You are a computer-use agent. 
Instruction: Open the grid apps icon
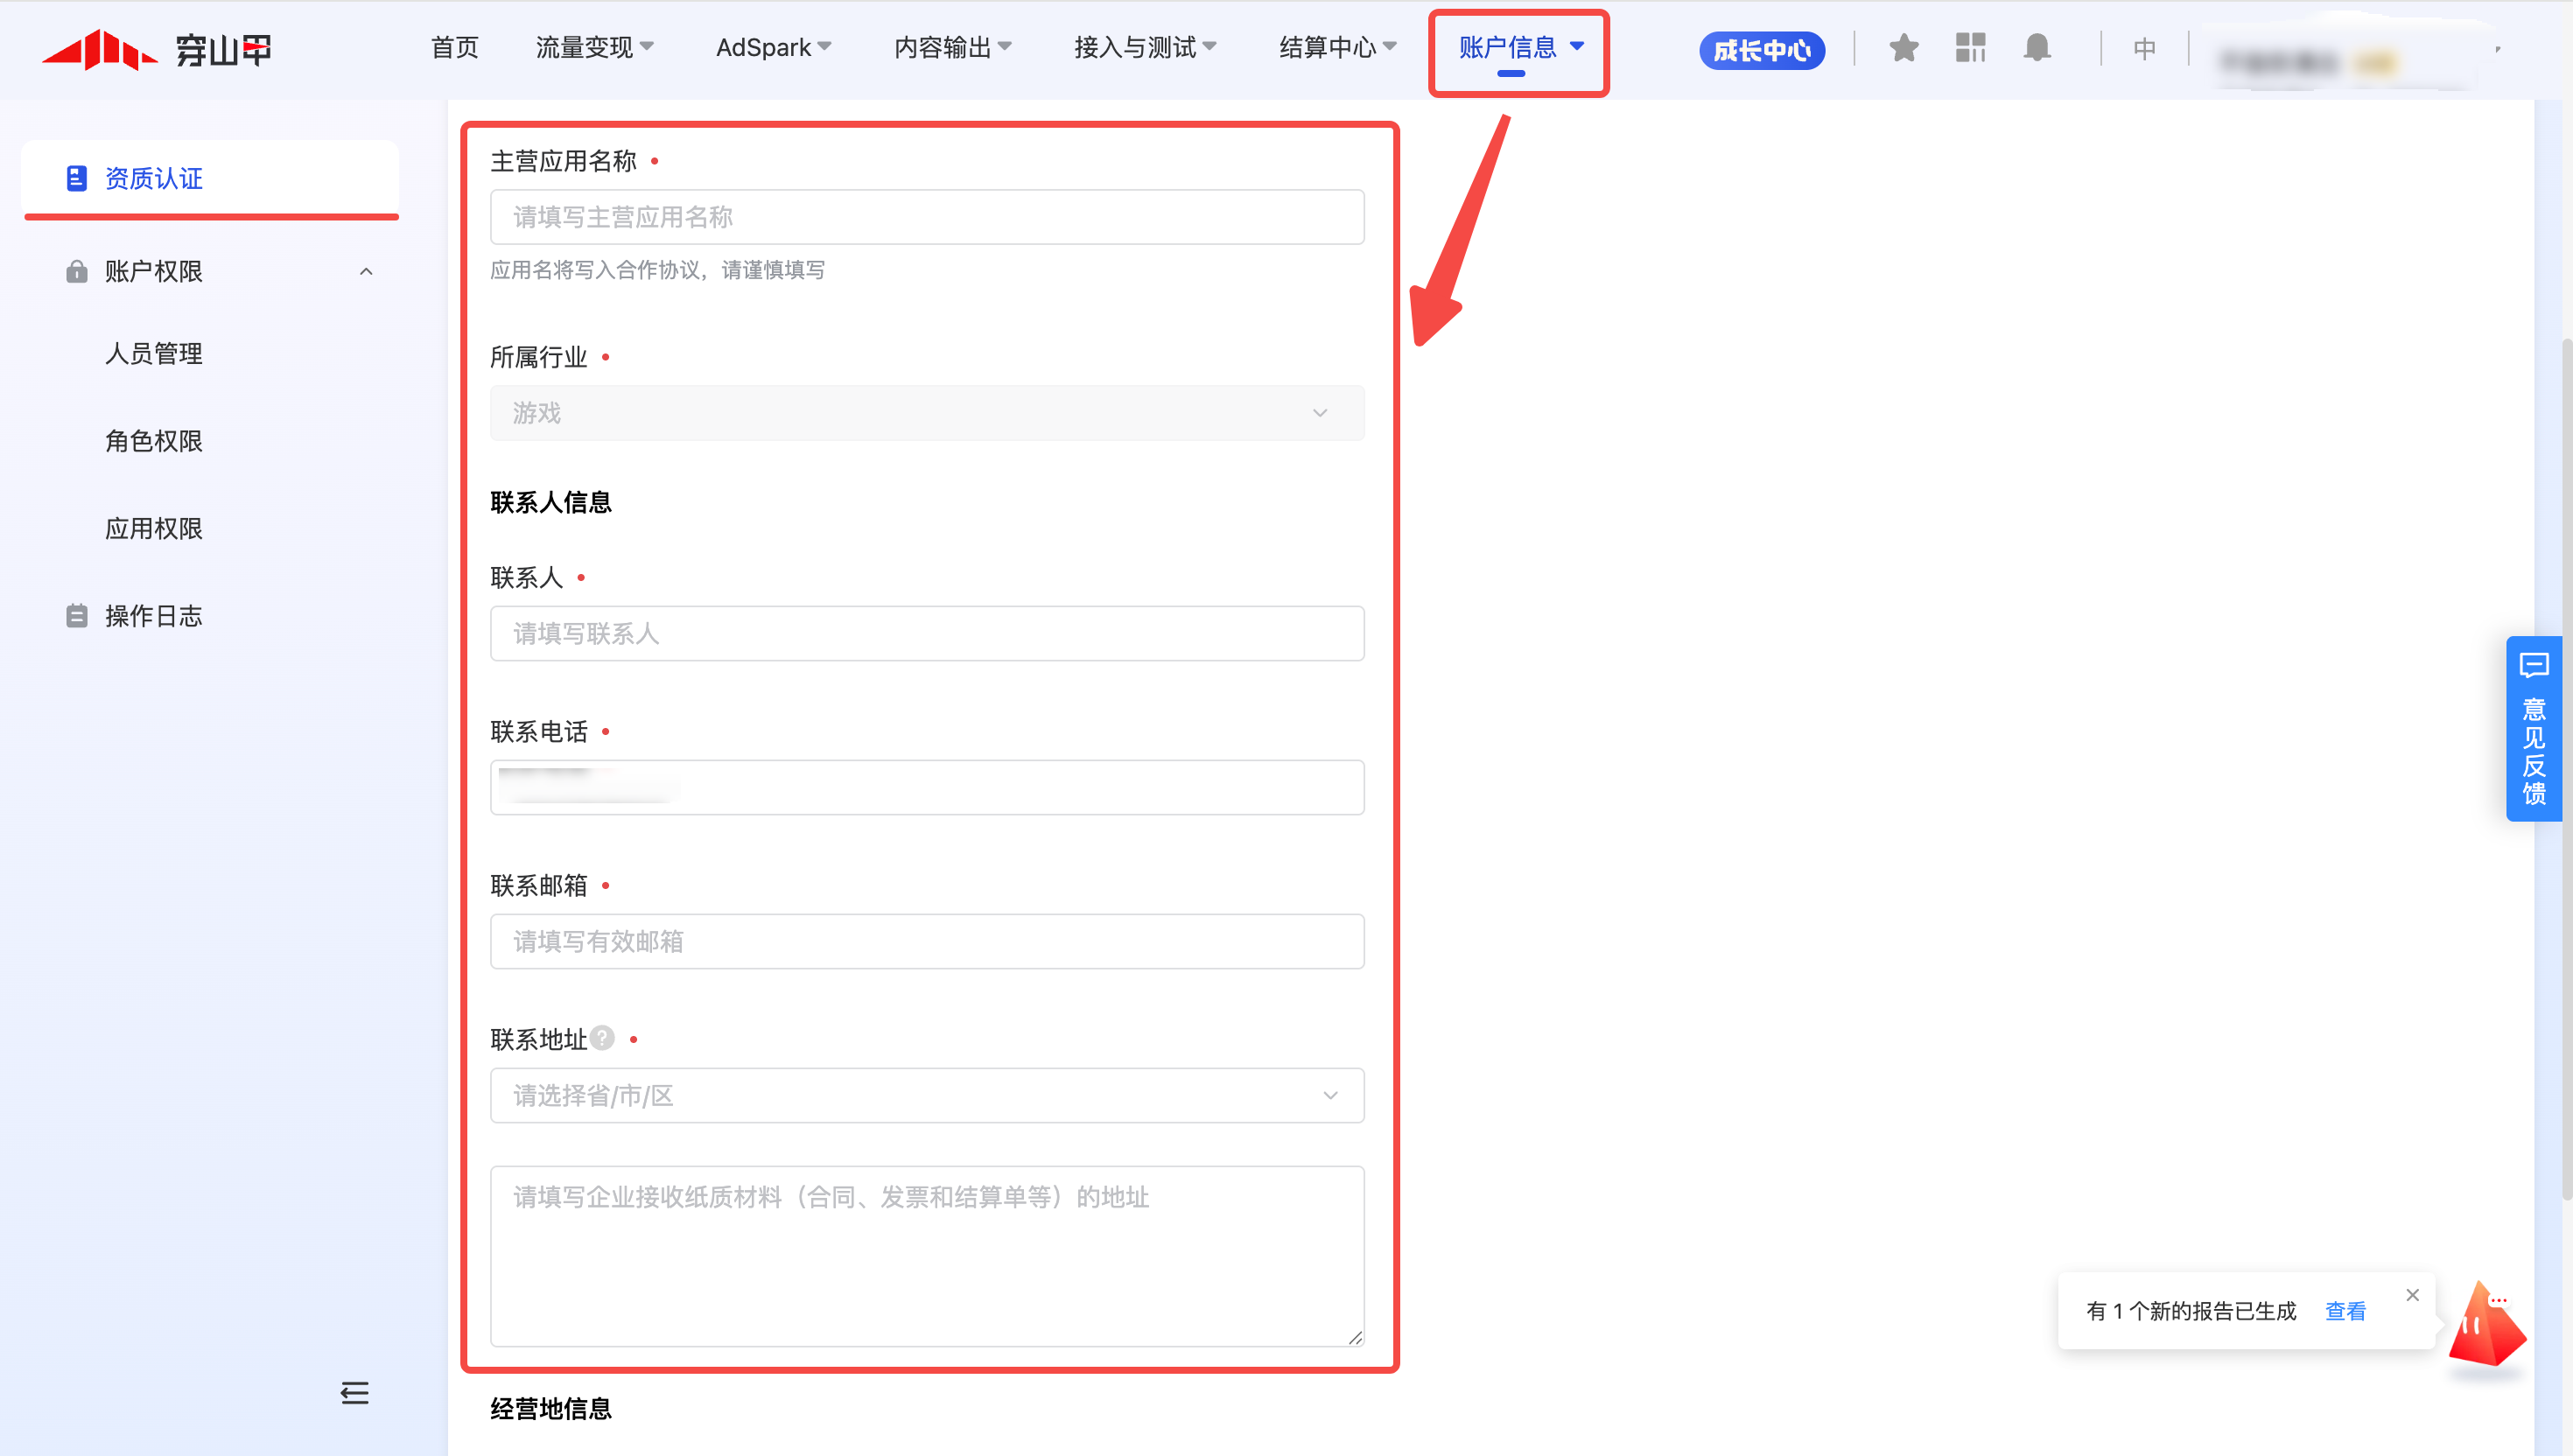(1970, 48)
